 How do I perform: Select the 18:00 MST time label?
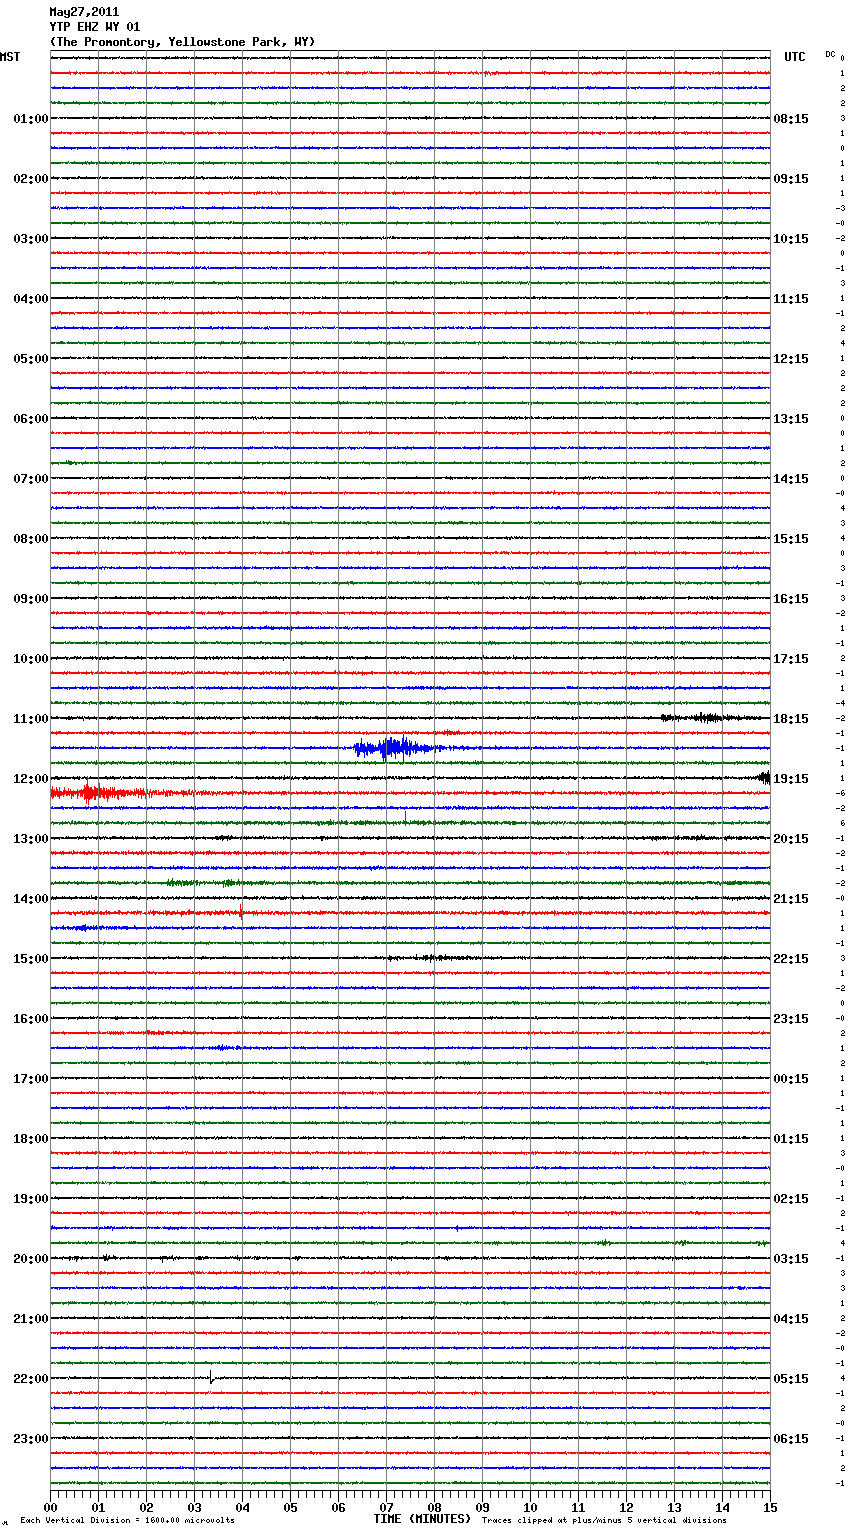[30, 1139]
